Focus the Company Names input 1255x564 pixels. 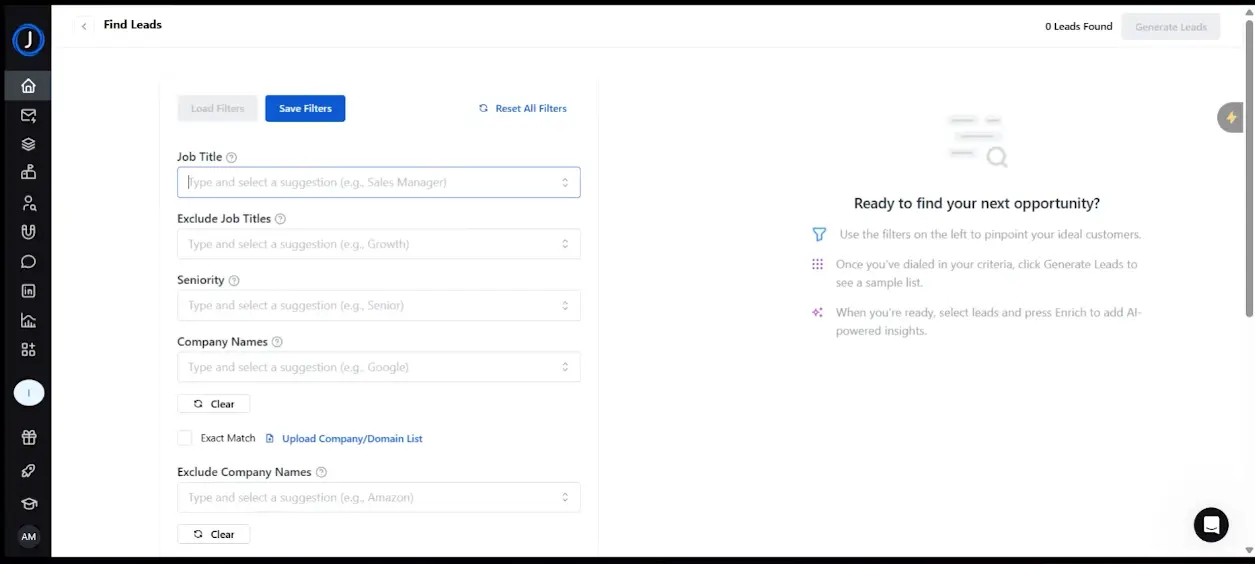[x=378, y=367]
